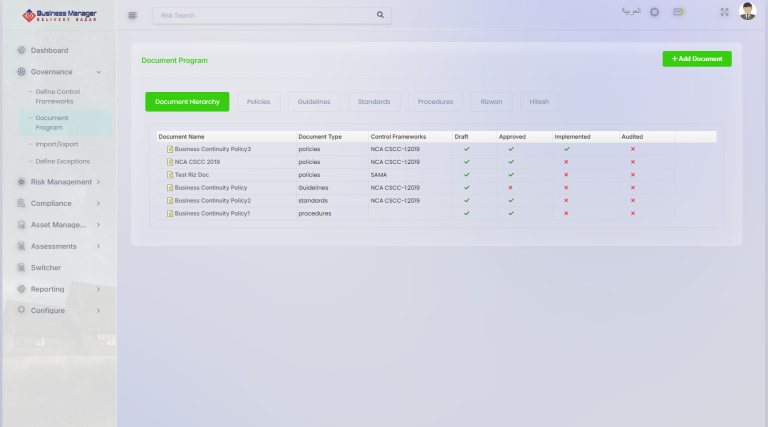Focus the Risk Search input field
Image resolution: width=768 pixels, height=427 pixels.
click(x=265, y=15)
